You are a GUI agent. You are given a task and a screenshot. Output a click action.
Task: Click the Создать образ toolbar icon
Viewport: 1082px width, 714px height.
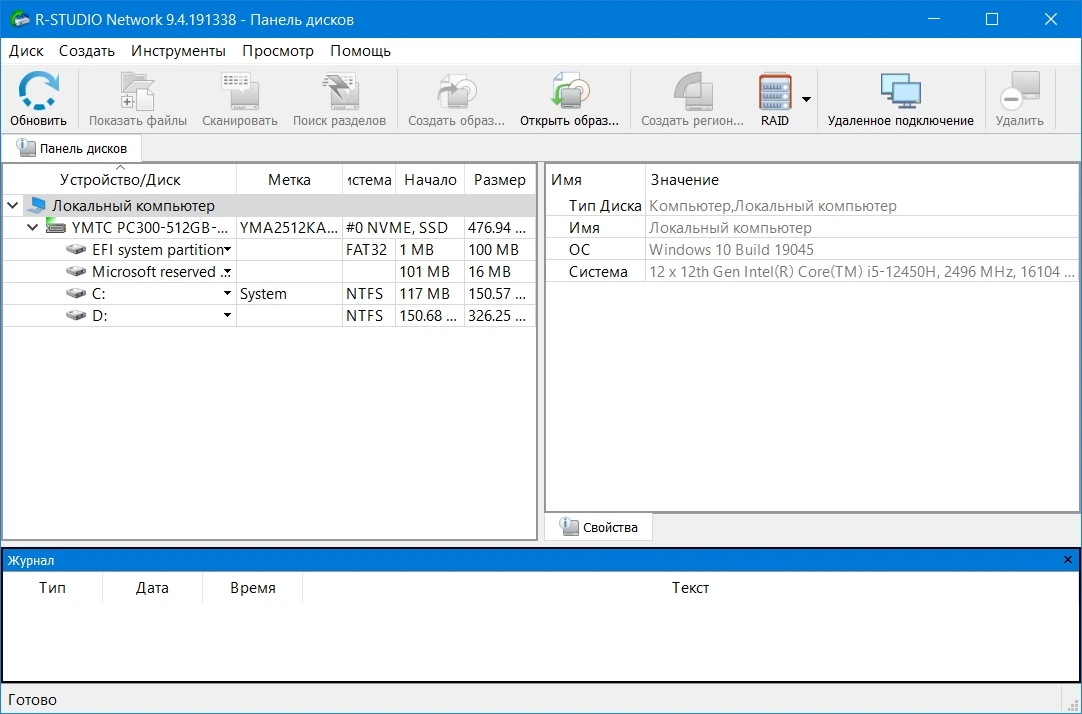pyautogui.click(x=457, y=90)
